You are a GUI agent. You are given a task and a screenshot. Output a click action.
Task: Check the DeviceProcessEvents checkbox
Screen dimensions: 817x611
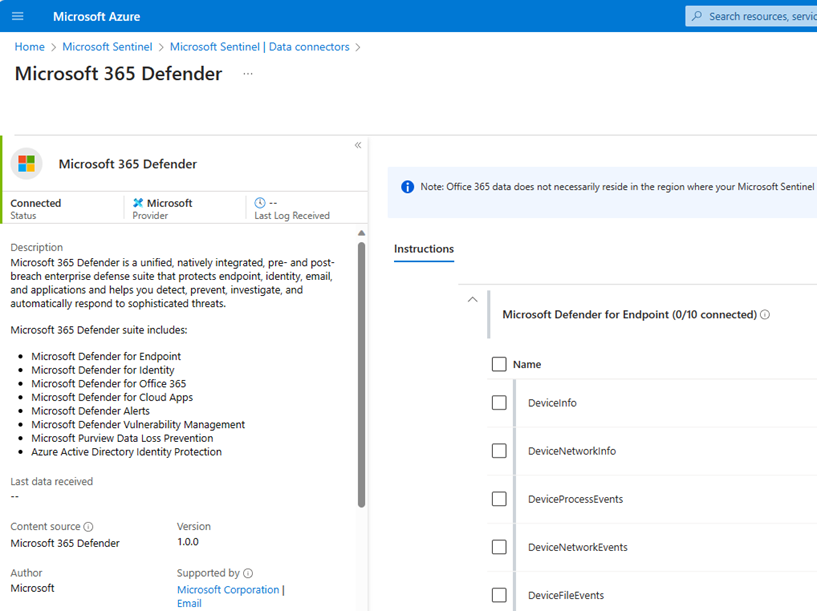click(499, 499)
